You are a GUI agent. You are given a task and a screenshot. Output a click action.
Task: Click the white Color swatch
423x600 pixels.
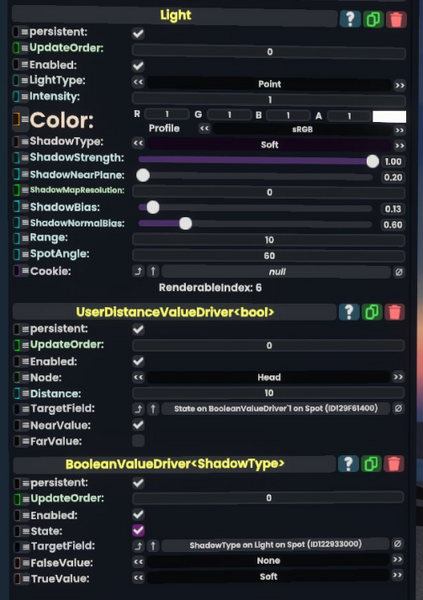pos(389,116)
